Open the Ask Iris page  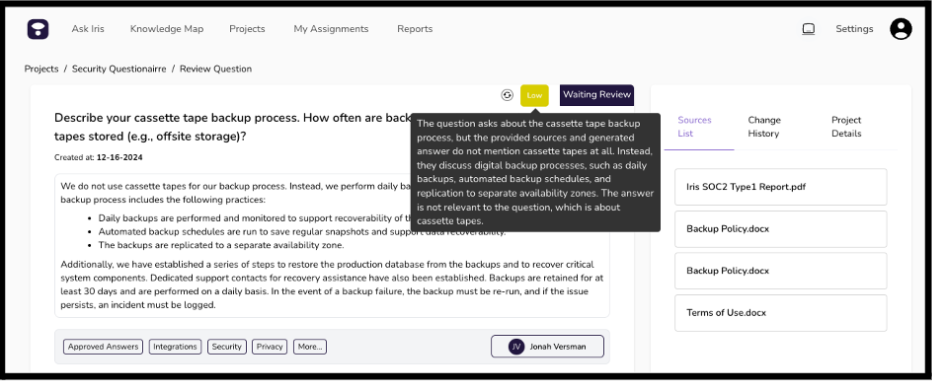tap(88, 29)
